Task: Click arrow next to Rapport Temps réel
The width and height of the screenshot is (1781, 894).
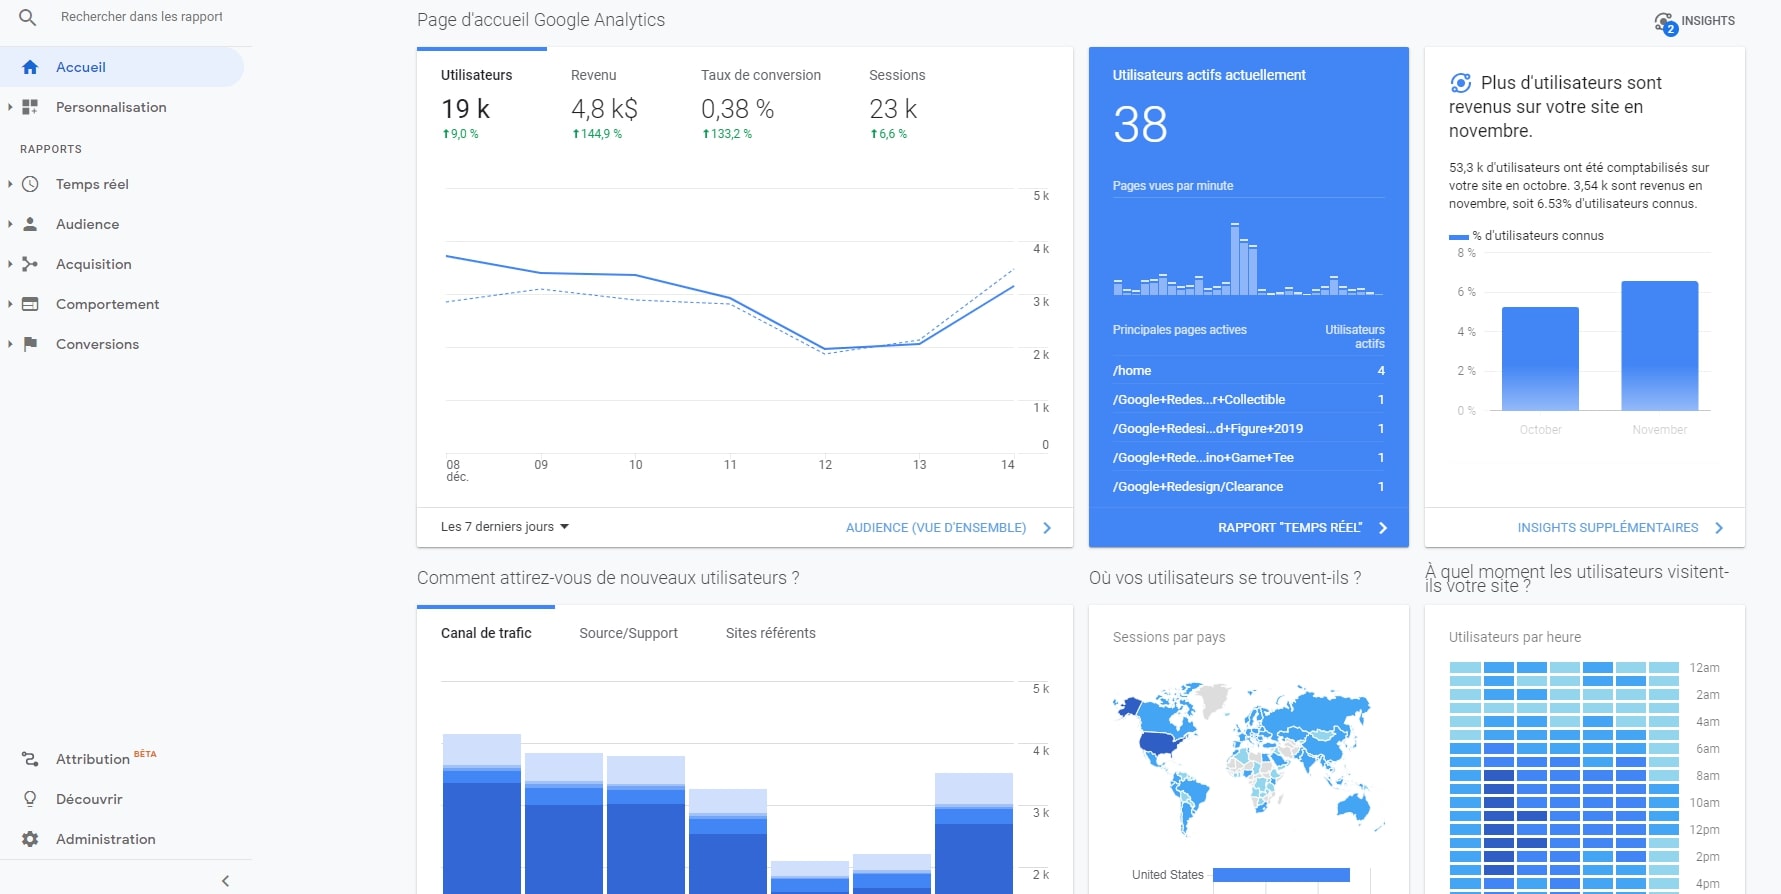Action: [1383, 528]
